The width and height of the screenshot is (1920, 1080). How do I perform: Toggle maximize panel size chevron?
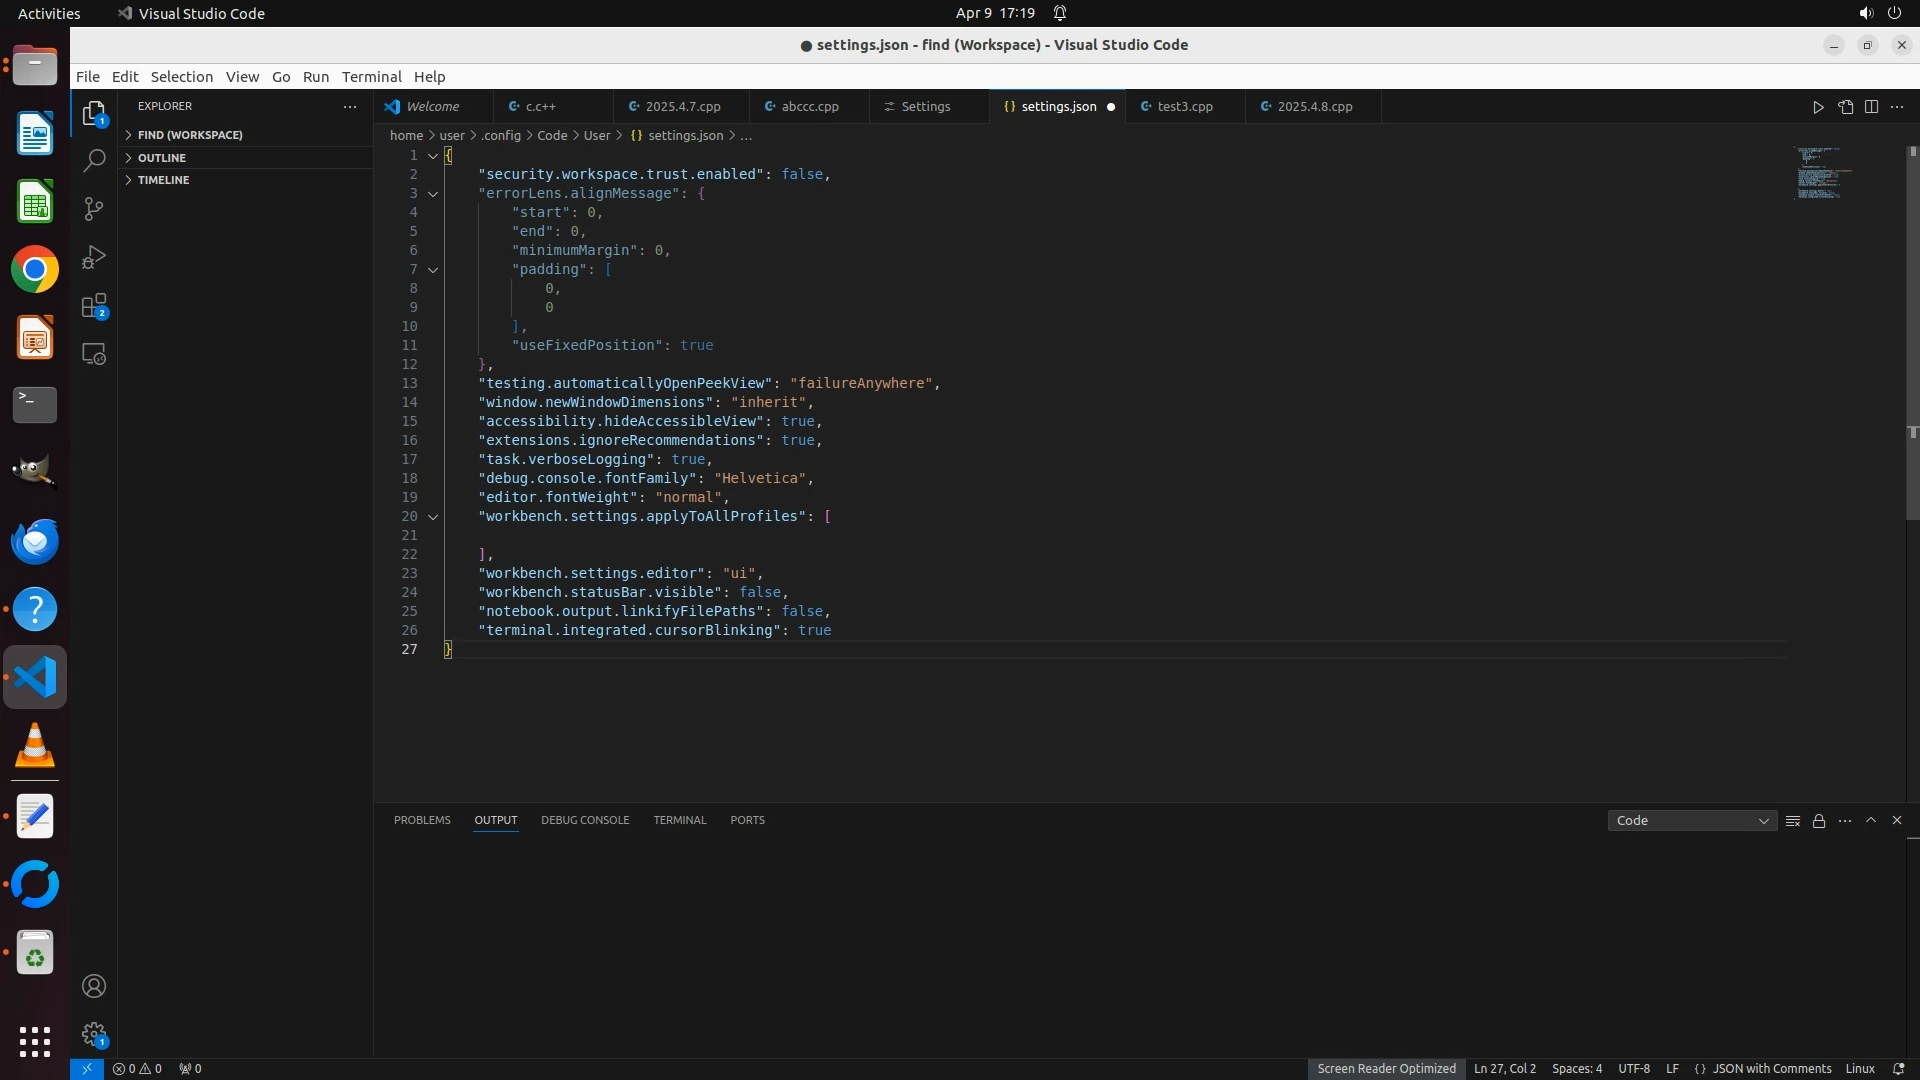click(1871, 820)
